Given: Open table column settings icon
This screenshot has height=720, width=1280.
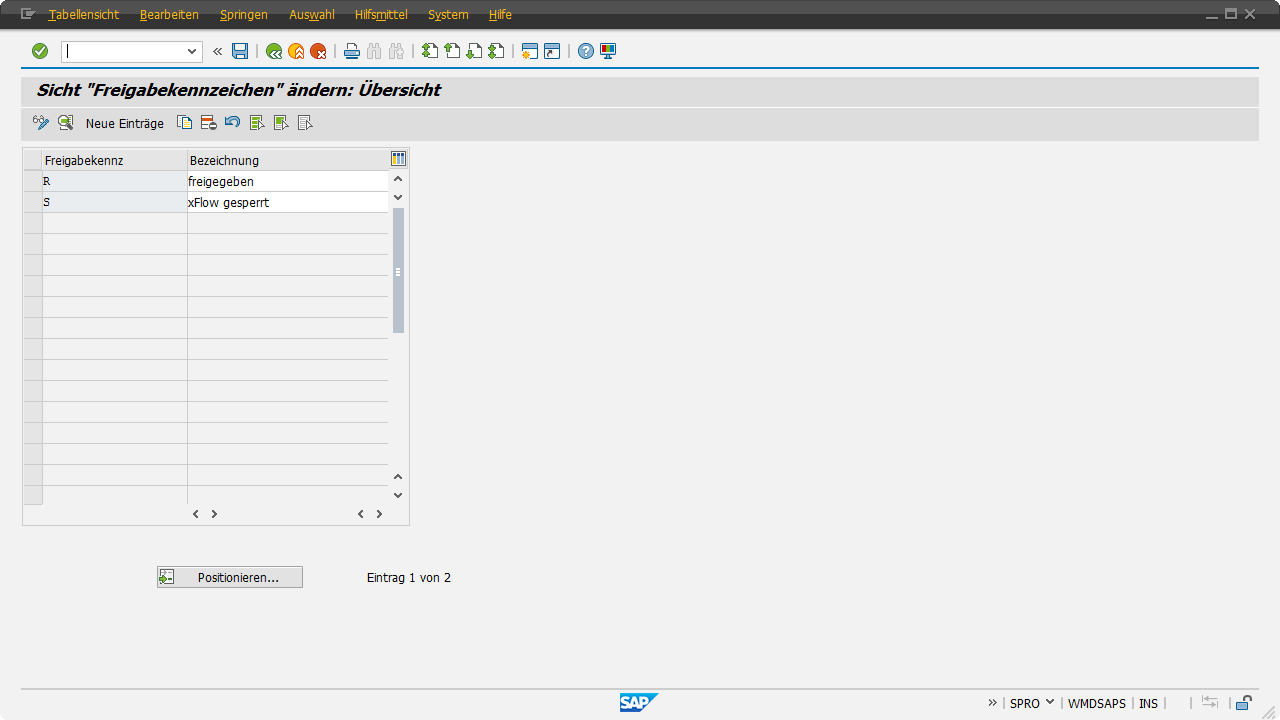Looking at the screenshot, I should point(398,159).
